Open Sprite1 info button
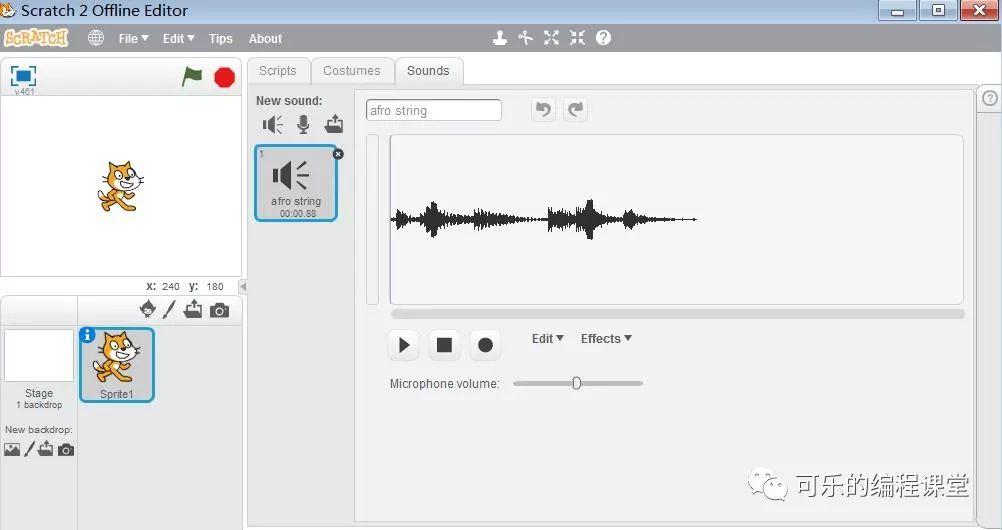Image resolution: width=1002 pixels, height=530 pixels. click(x=88, y=334)
